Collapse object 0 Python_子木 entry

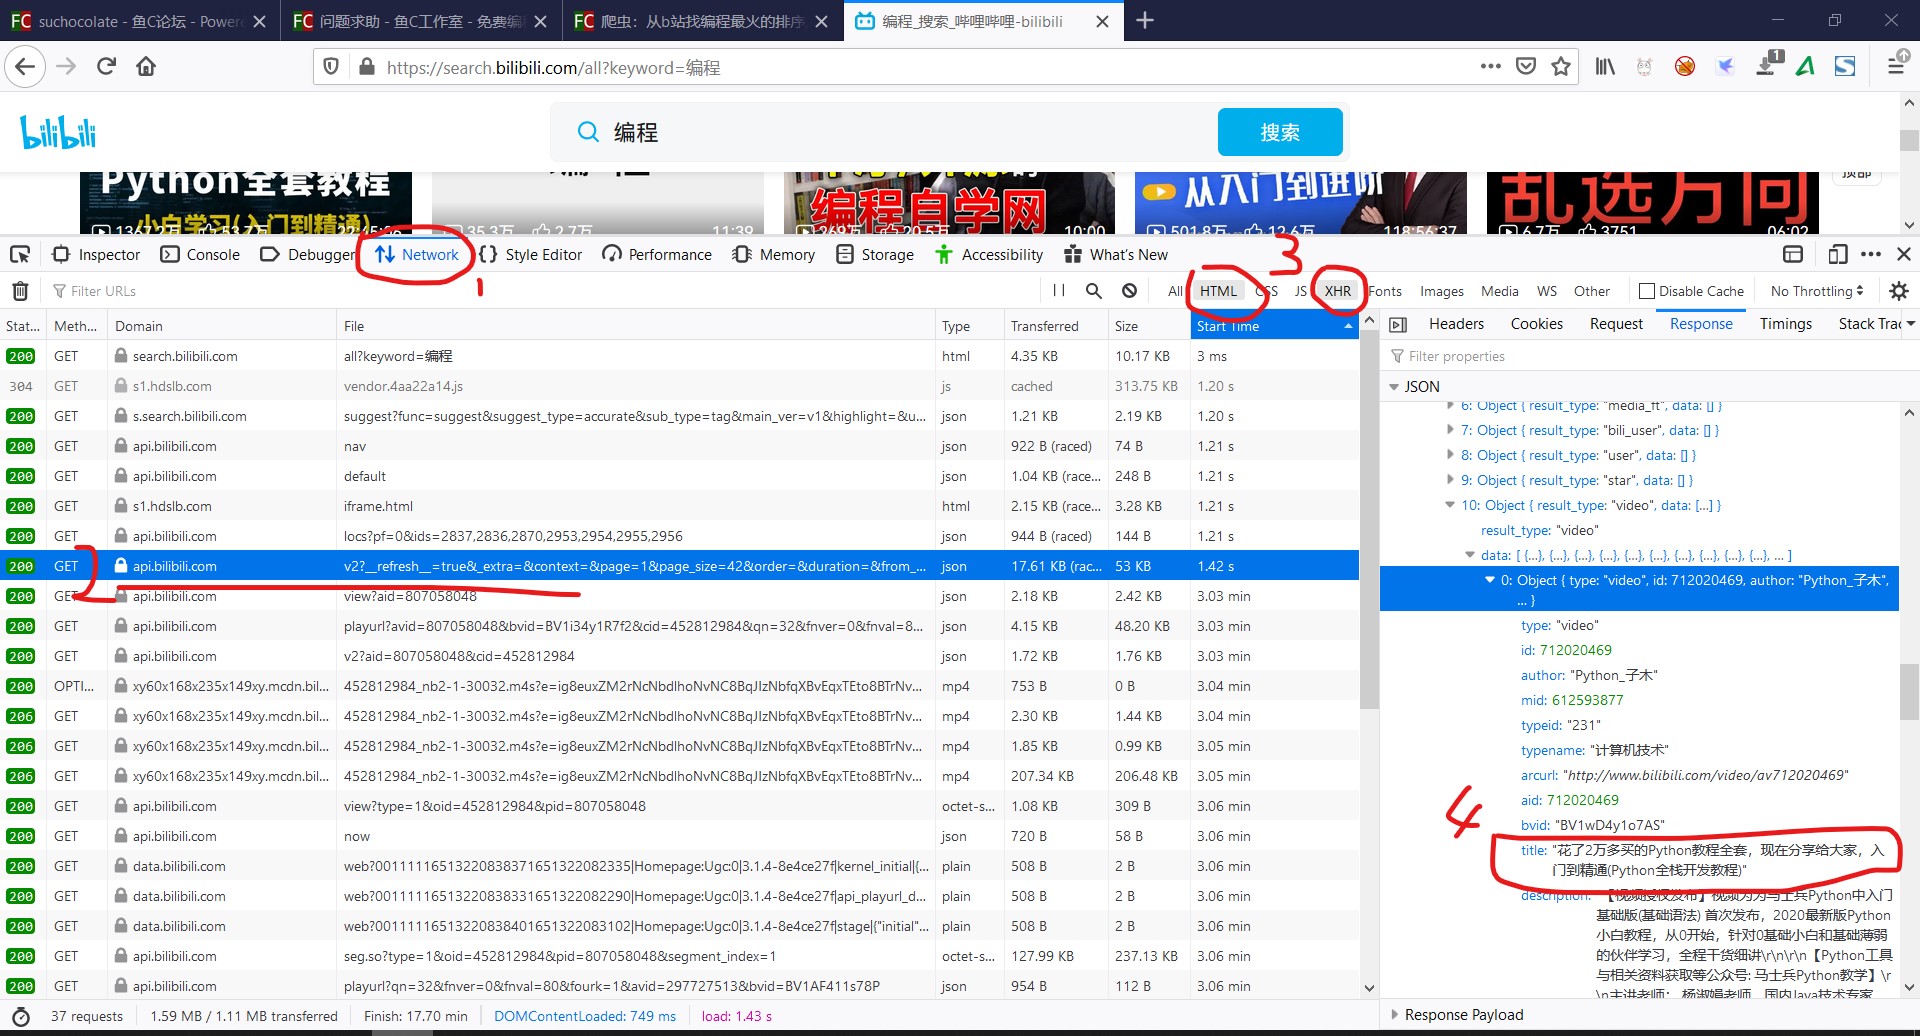tap(1489, 580)
